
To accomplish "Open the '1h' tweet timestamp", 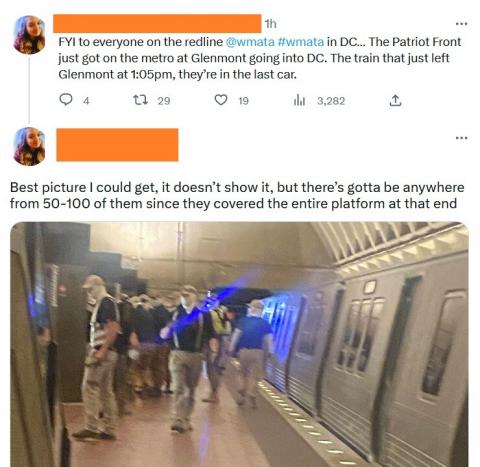I will pos(270,24).
